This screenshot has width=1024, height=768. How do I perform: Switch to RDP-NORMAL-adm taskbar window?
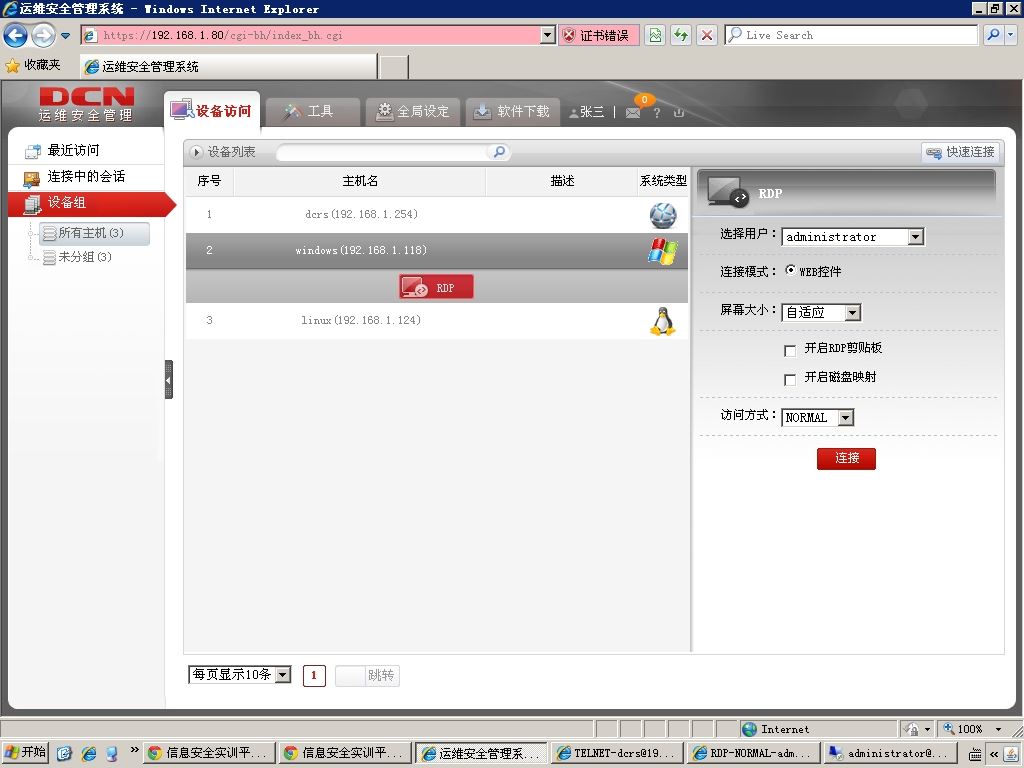point(753,754)
